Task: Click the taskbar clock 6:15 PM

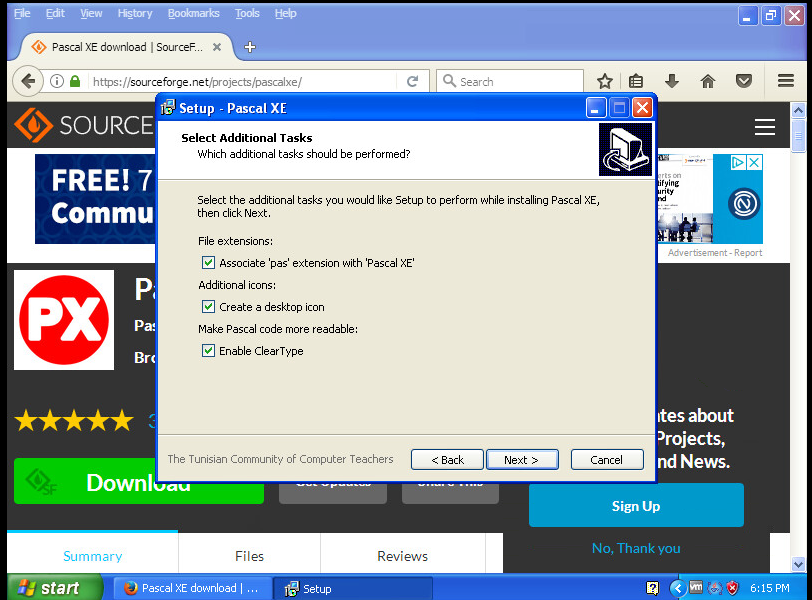Action: (x=770, y=588)
